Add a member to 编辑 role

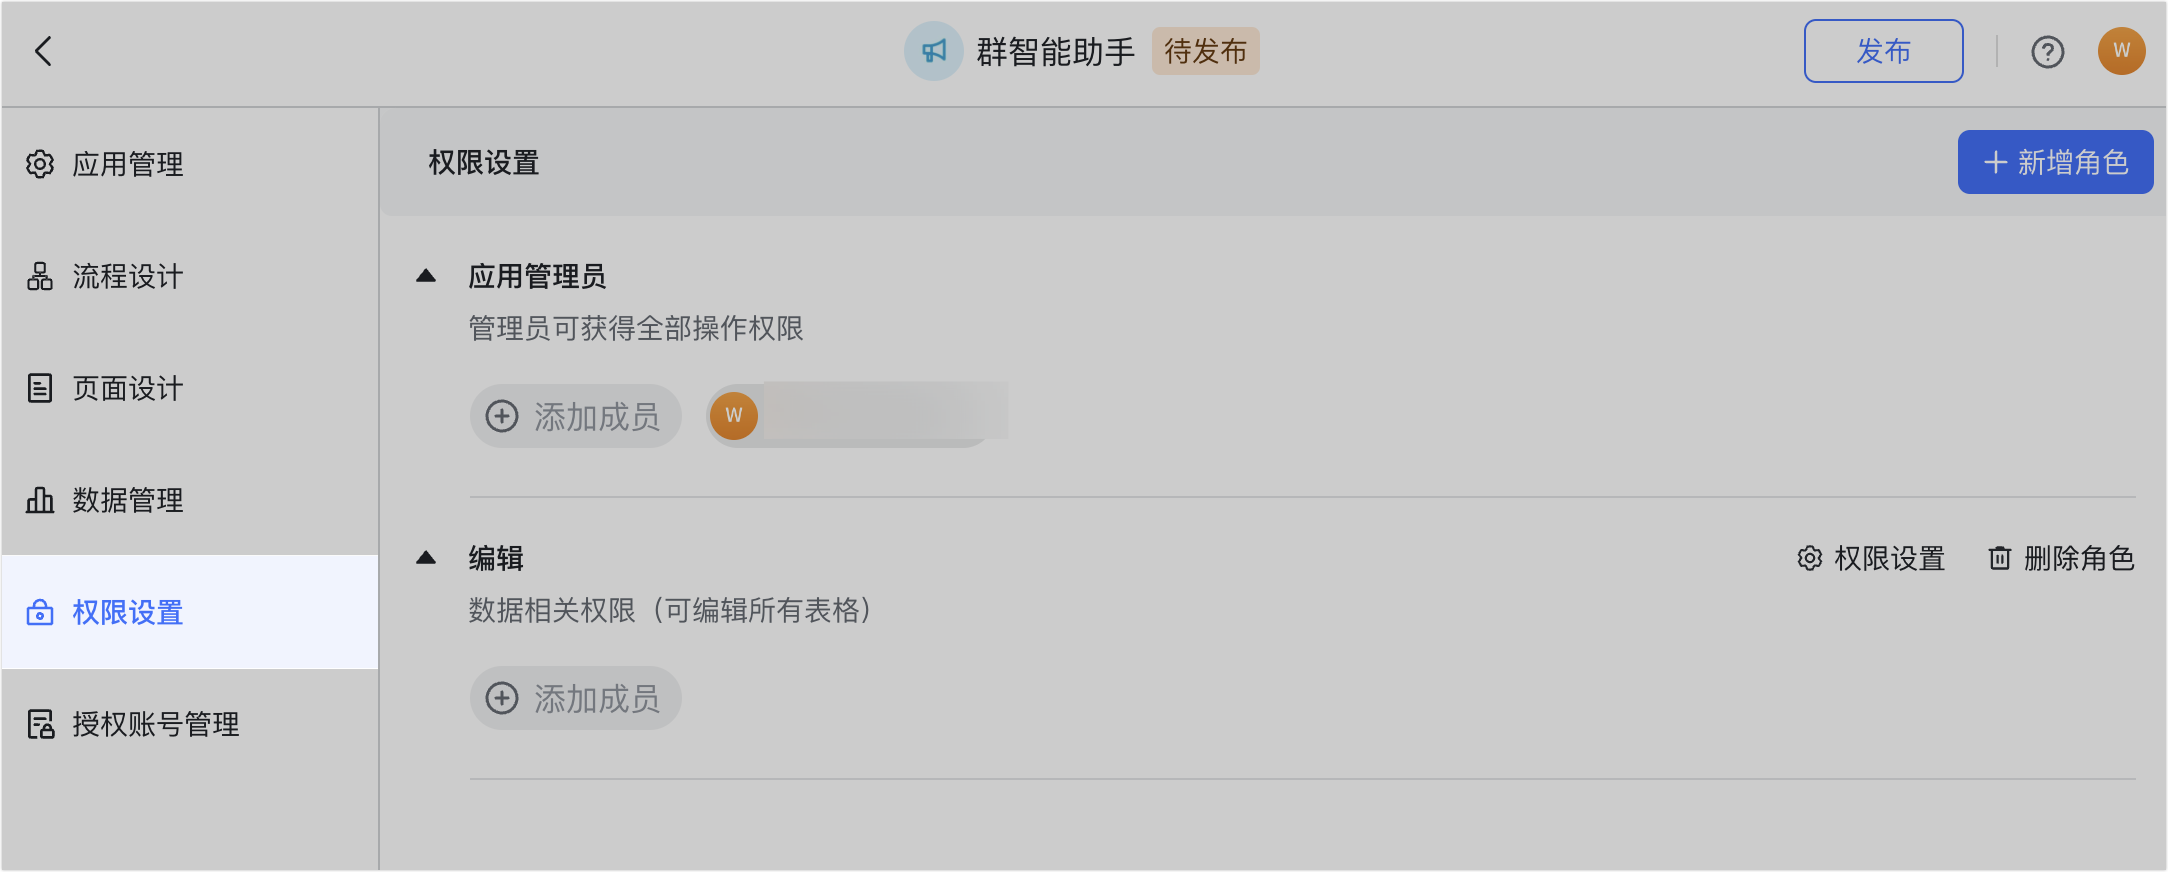576,698
